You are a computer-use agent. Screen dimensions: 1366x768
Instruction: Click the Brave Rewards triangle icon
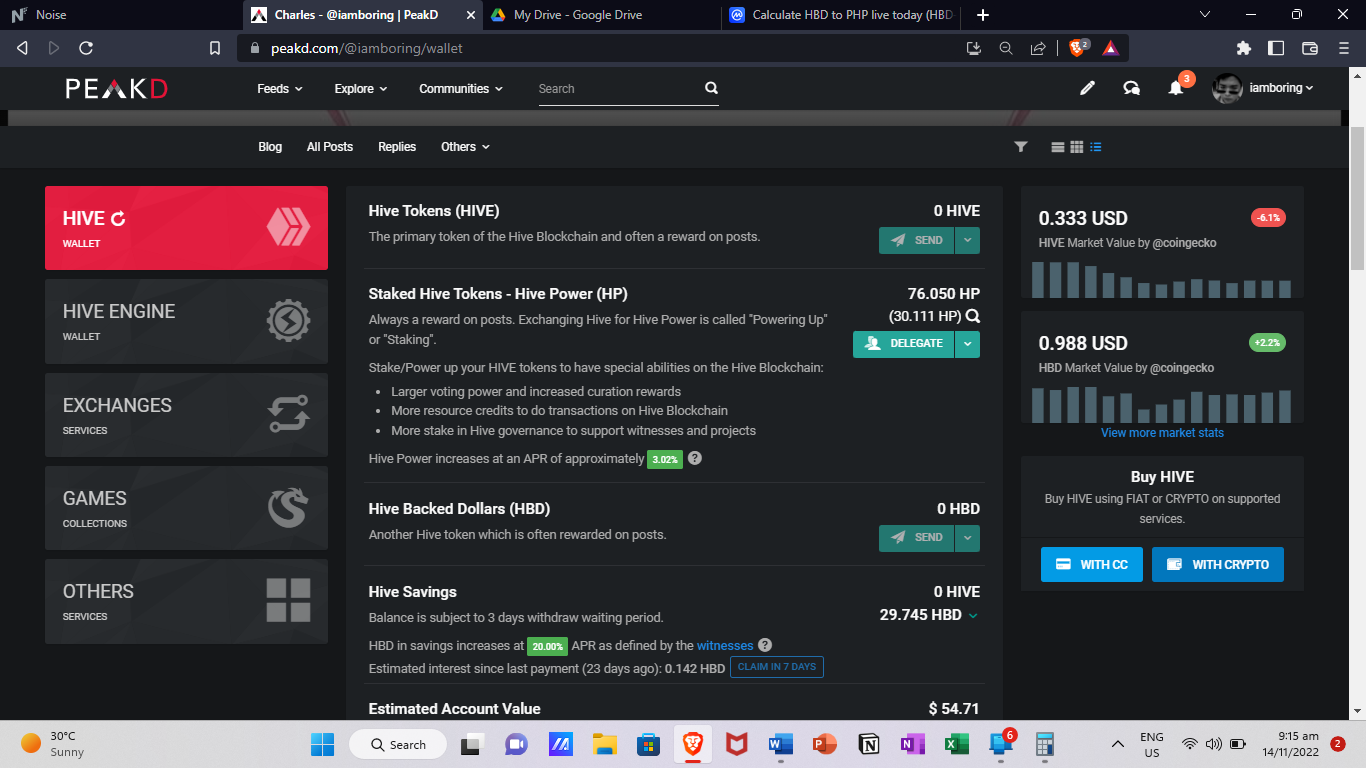coord(1110,48)
